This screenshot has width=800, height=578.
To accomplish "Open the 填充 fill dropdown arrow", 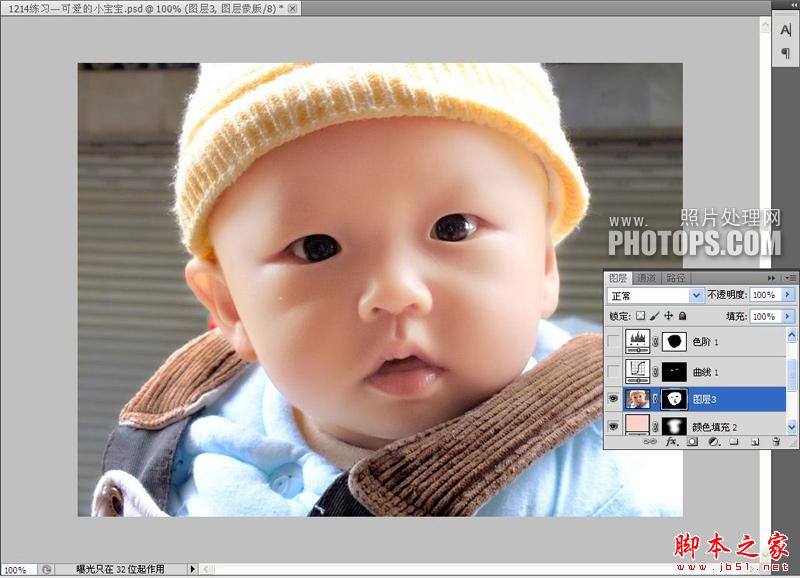I will pyautogui.click(x=787, y=318).
